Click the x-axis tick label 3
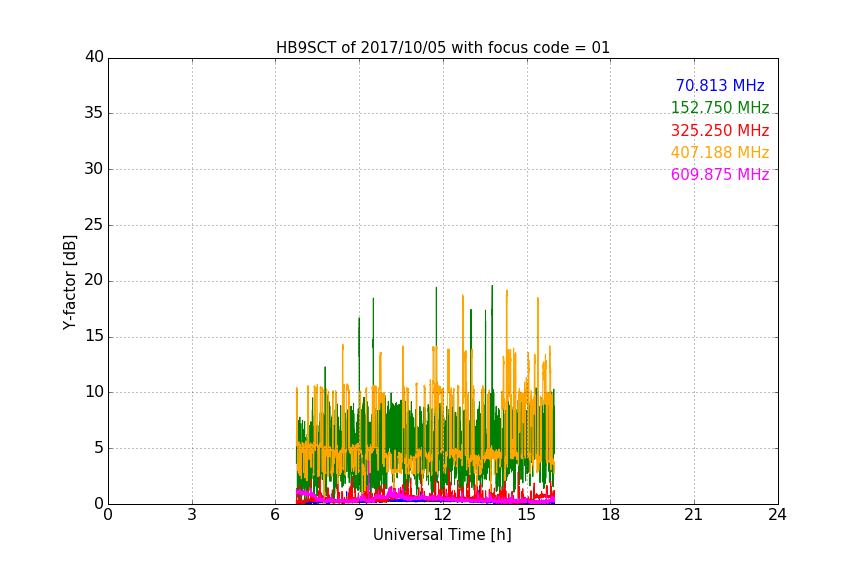The height and width of the screenshot is (576, 864). (x=192, y=515)
